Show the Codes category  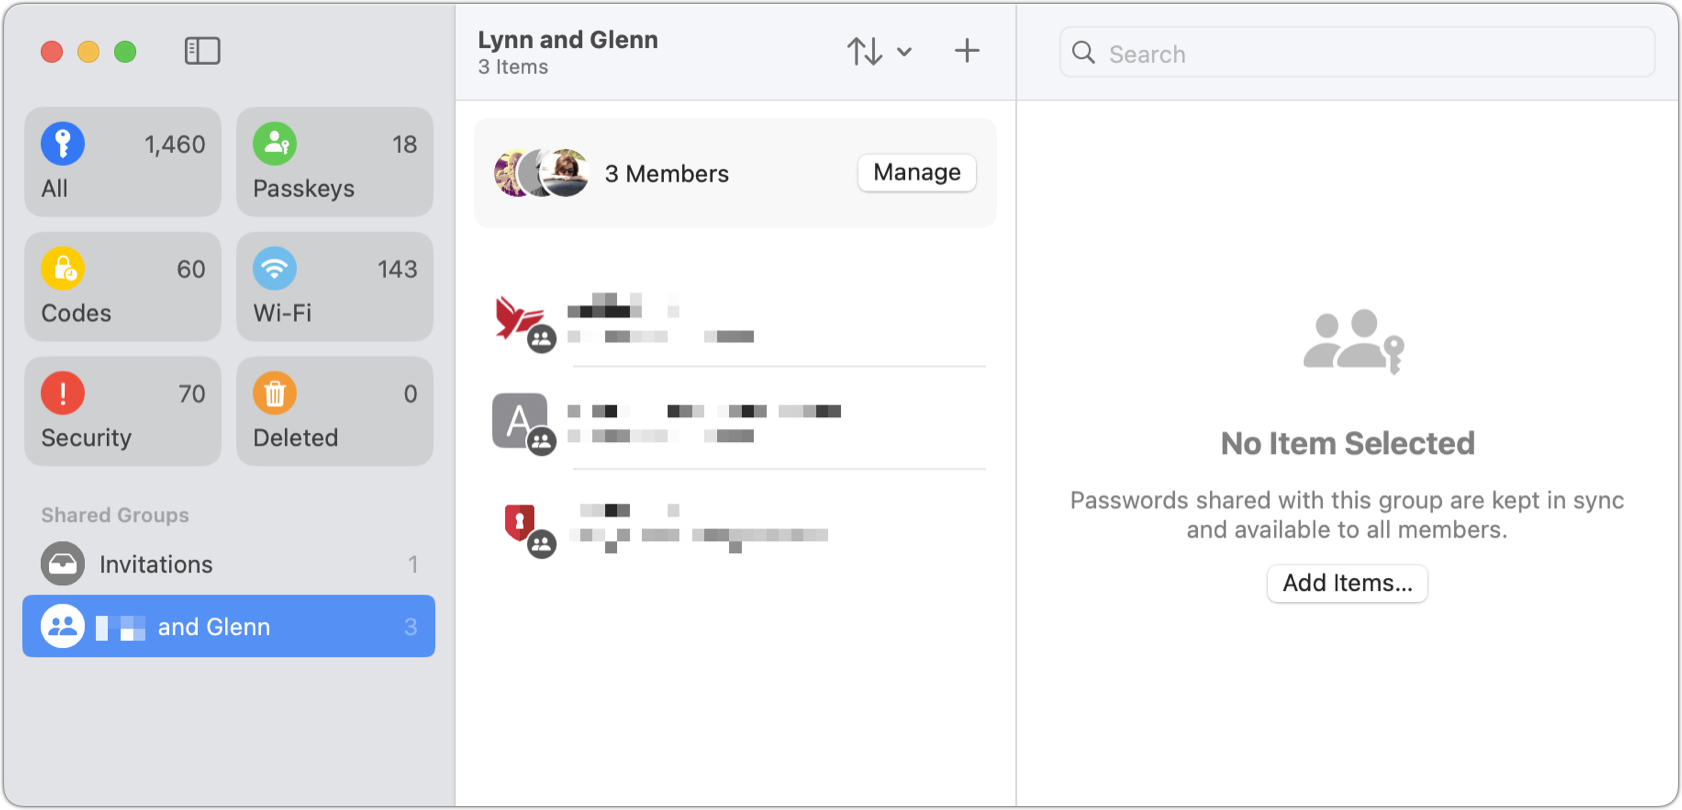tap(123, 287)
